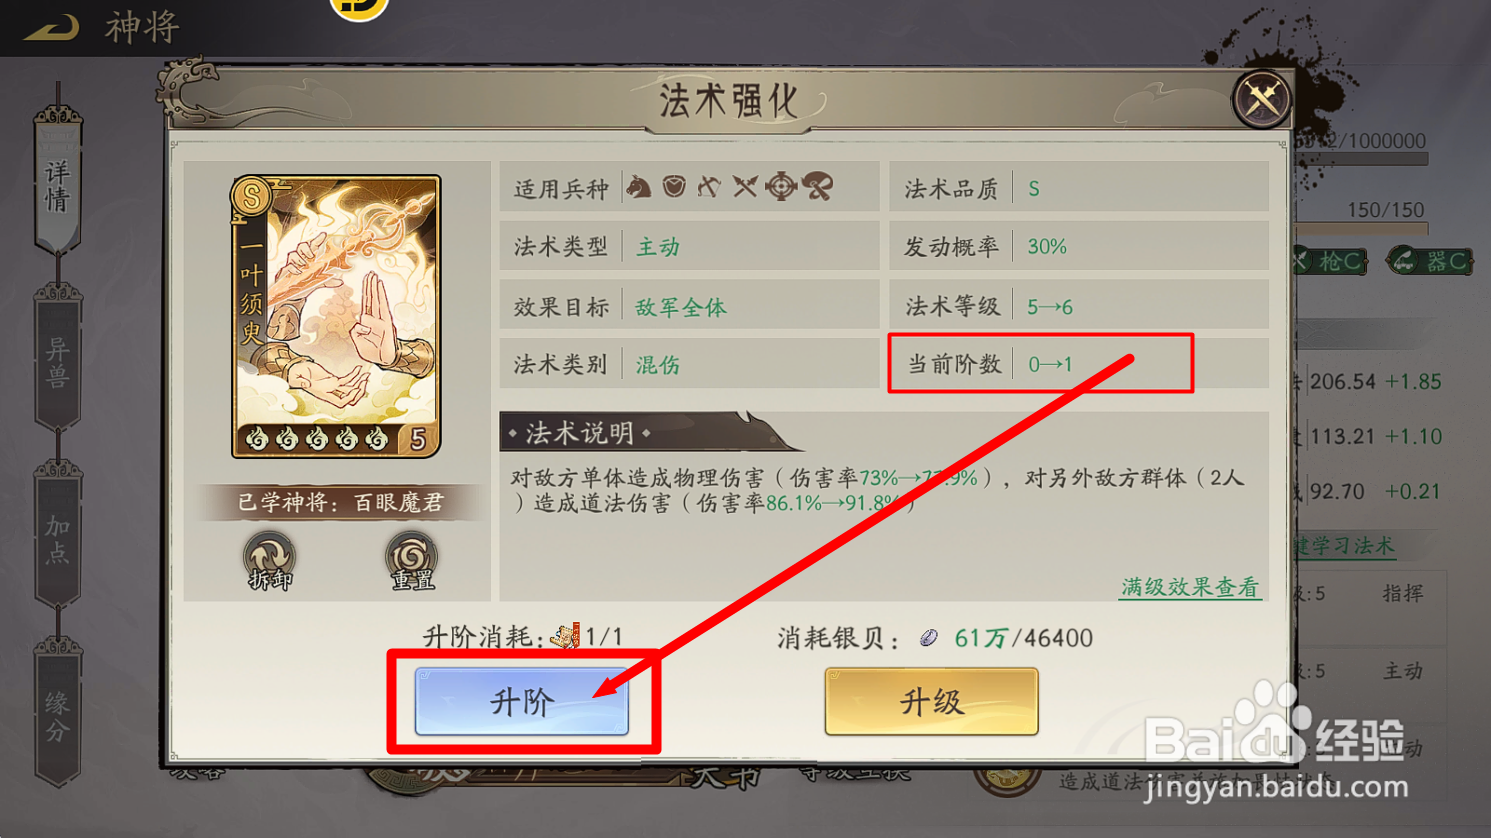Click the blue 升阶 button
This screenshot has height=838, width=1491.
[521, 702]
